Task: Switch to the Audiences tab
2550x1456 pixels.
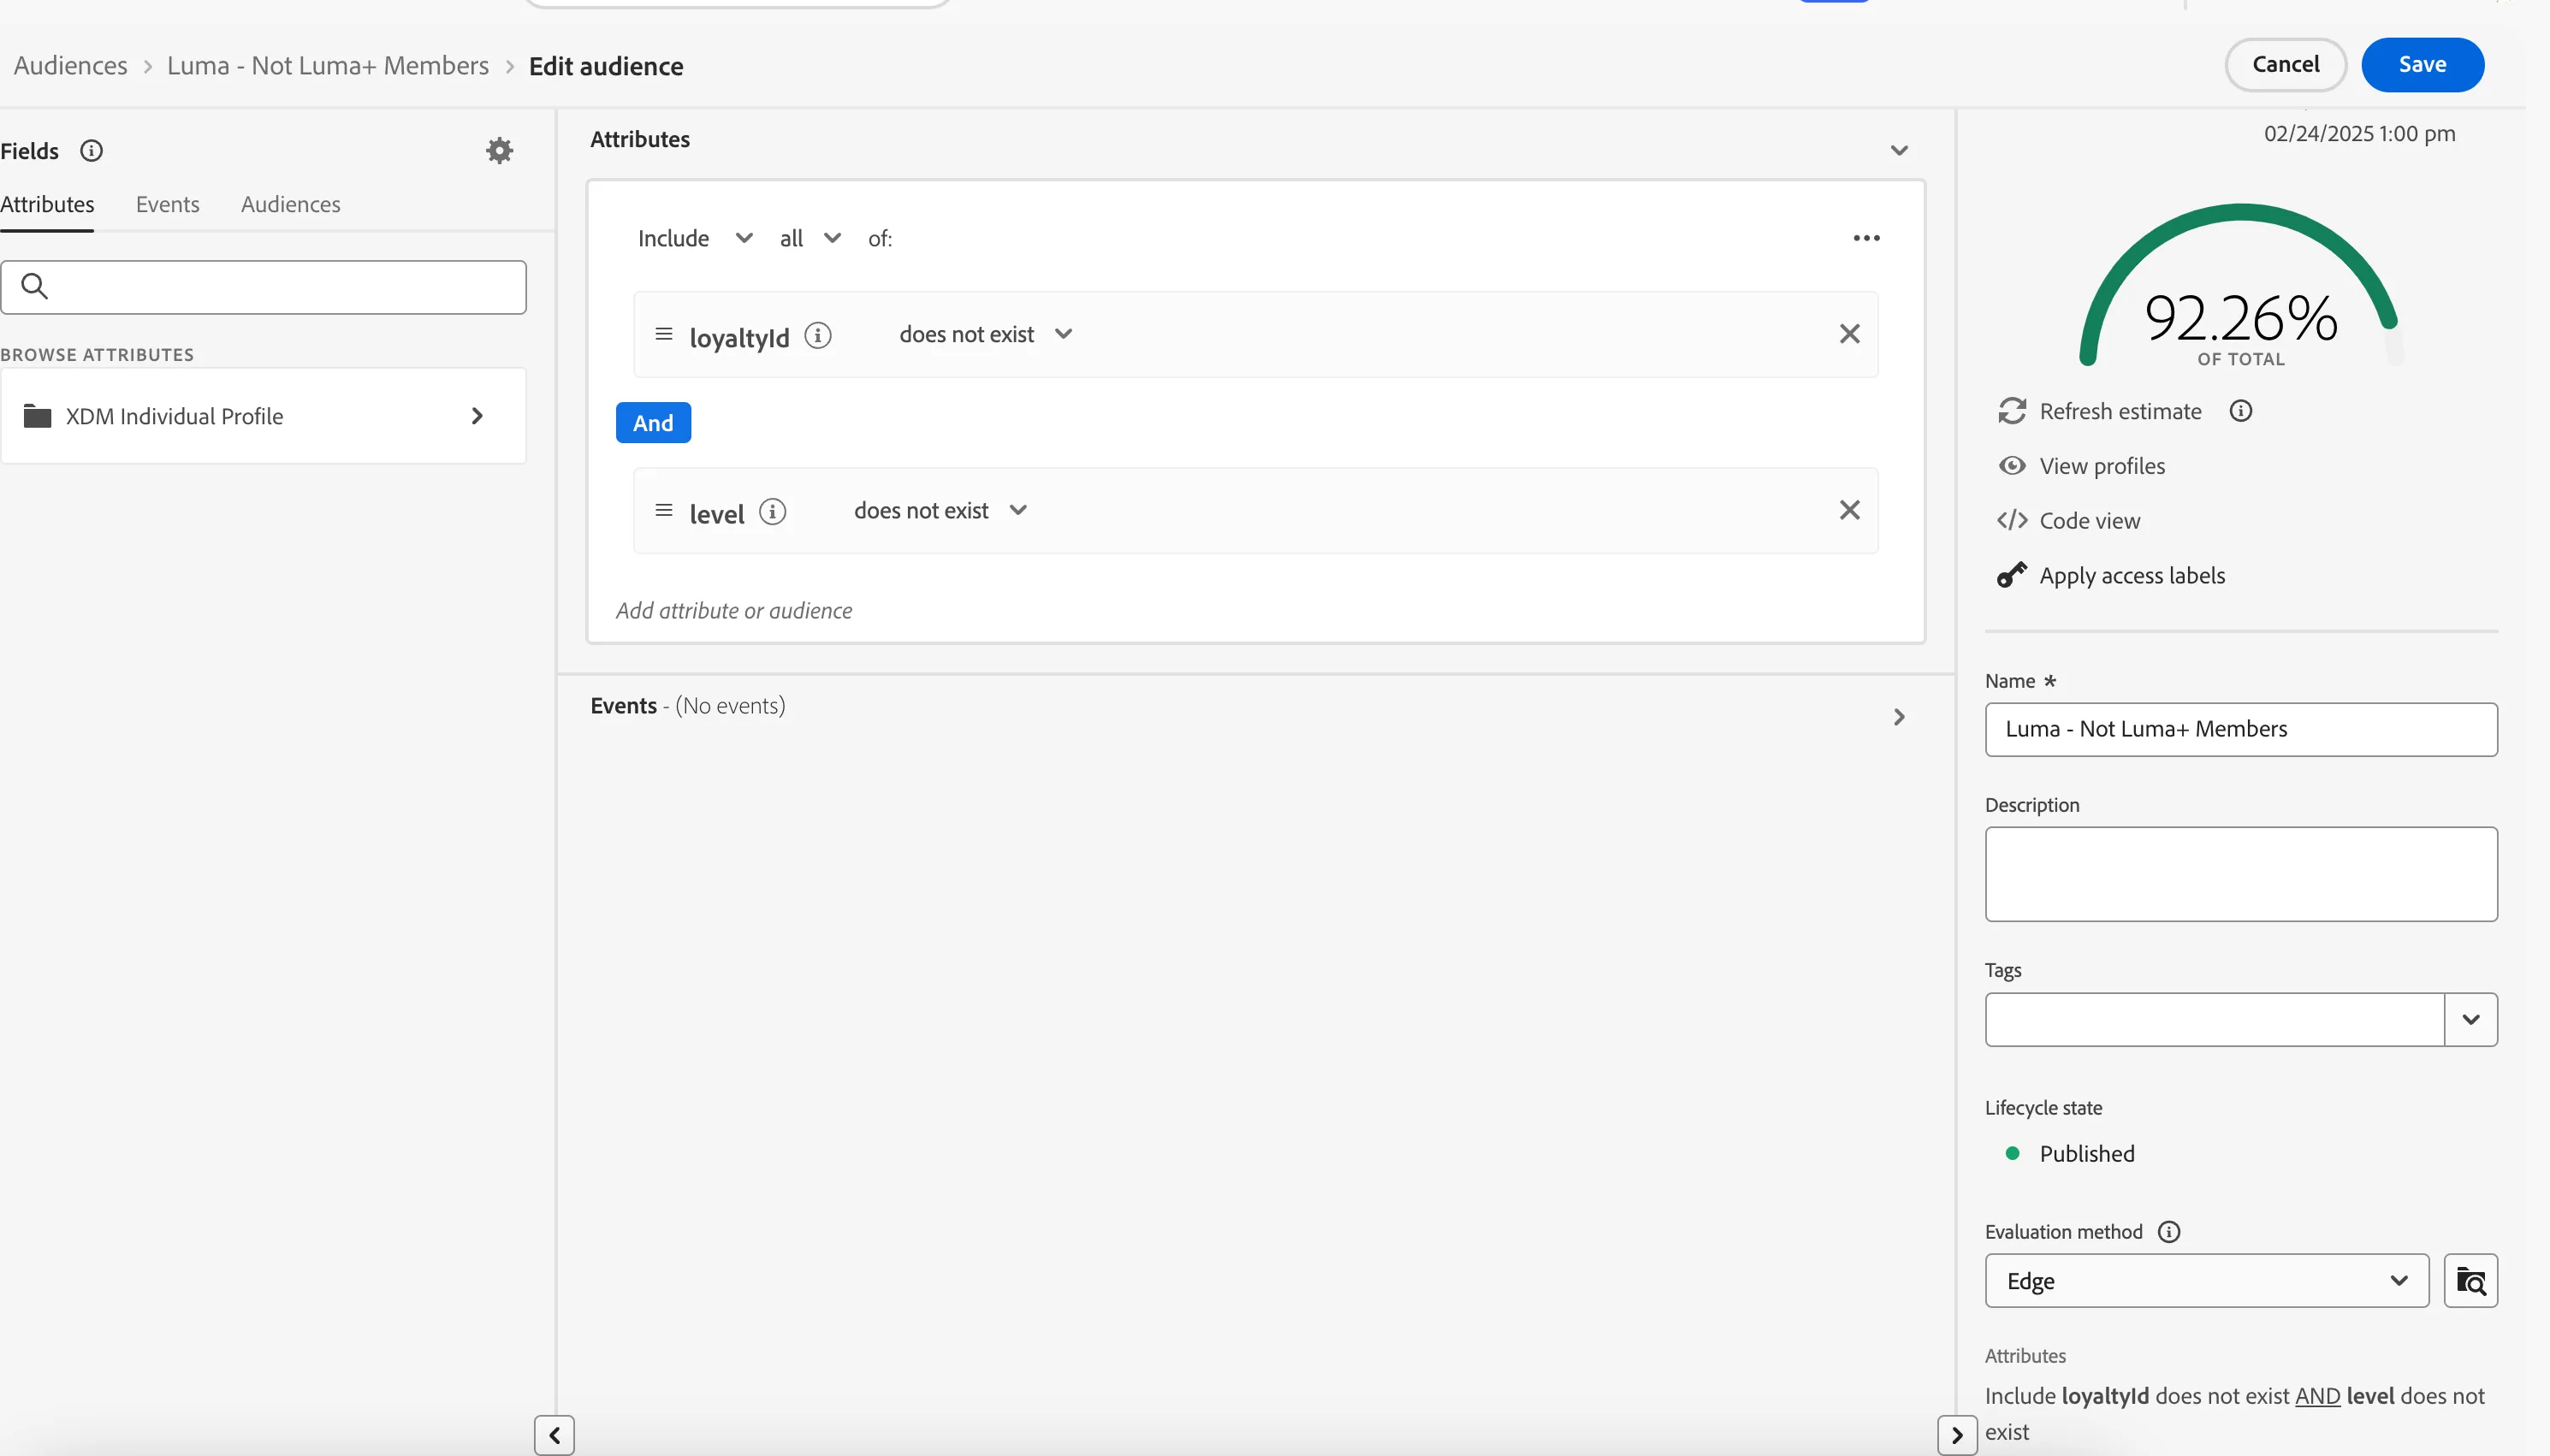Action: (291, 204)
